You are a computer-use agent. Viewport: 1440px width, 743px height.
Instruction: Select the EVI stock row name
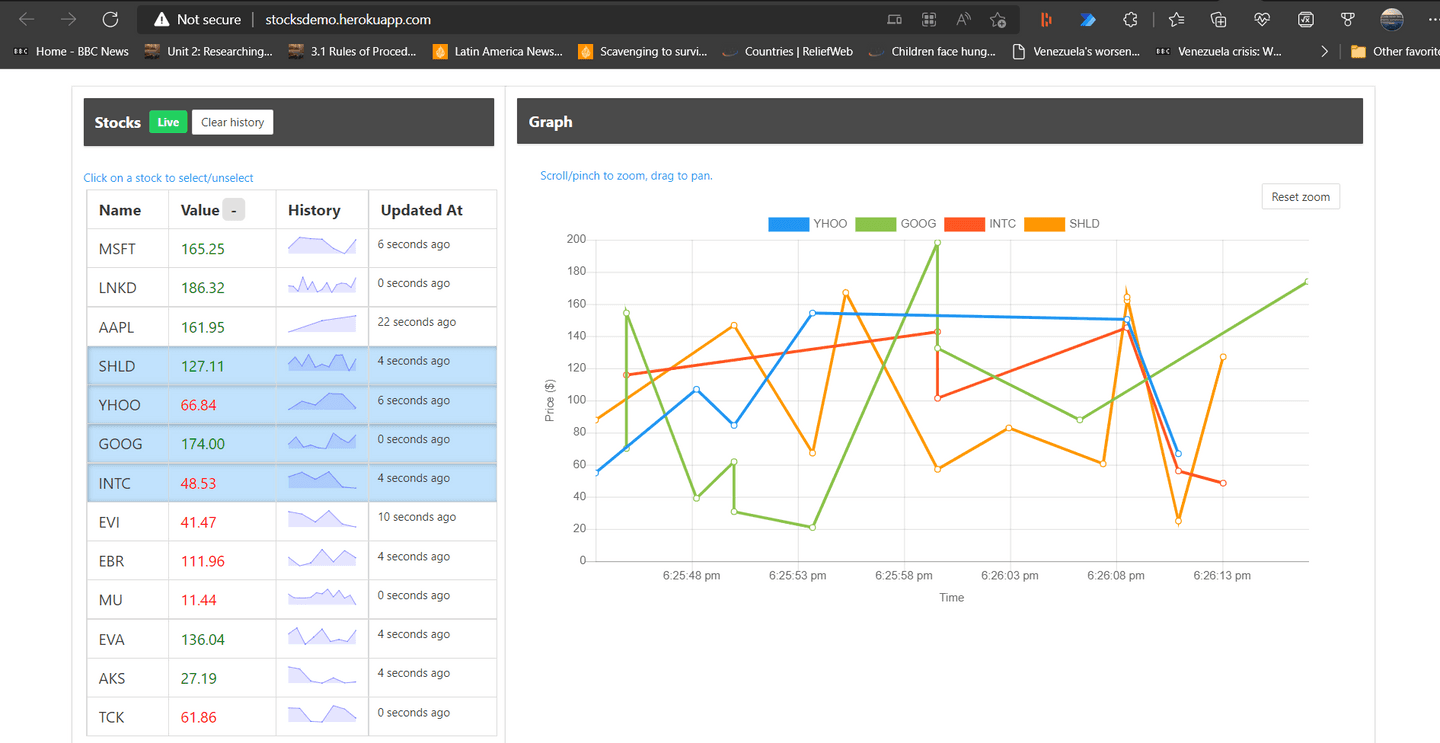pyautogui.click(x=109, y=522)
